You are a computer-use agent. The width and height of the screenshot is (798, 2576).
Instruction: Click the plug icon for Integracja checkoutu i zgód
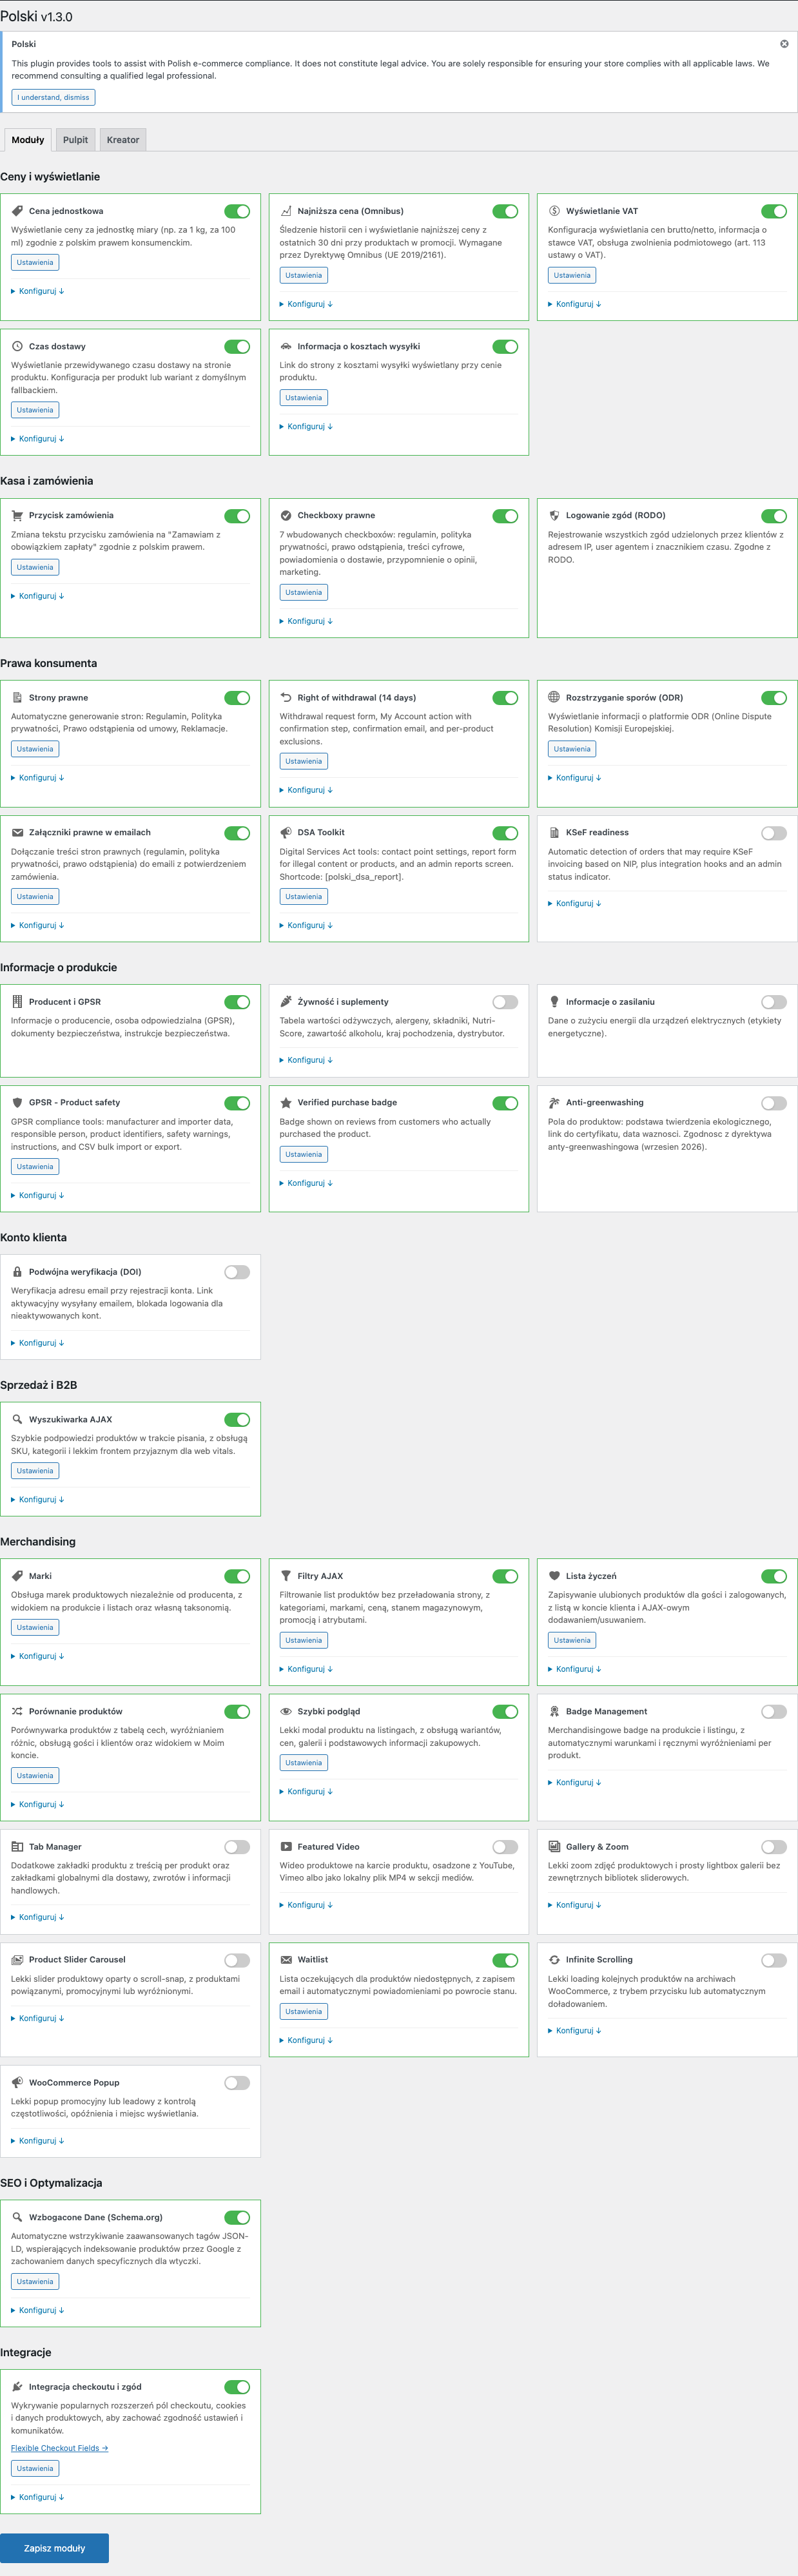(x=17, y=2386)
